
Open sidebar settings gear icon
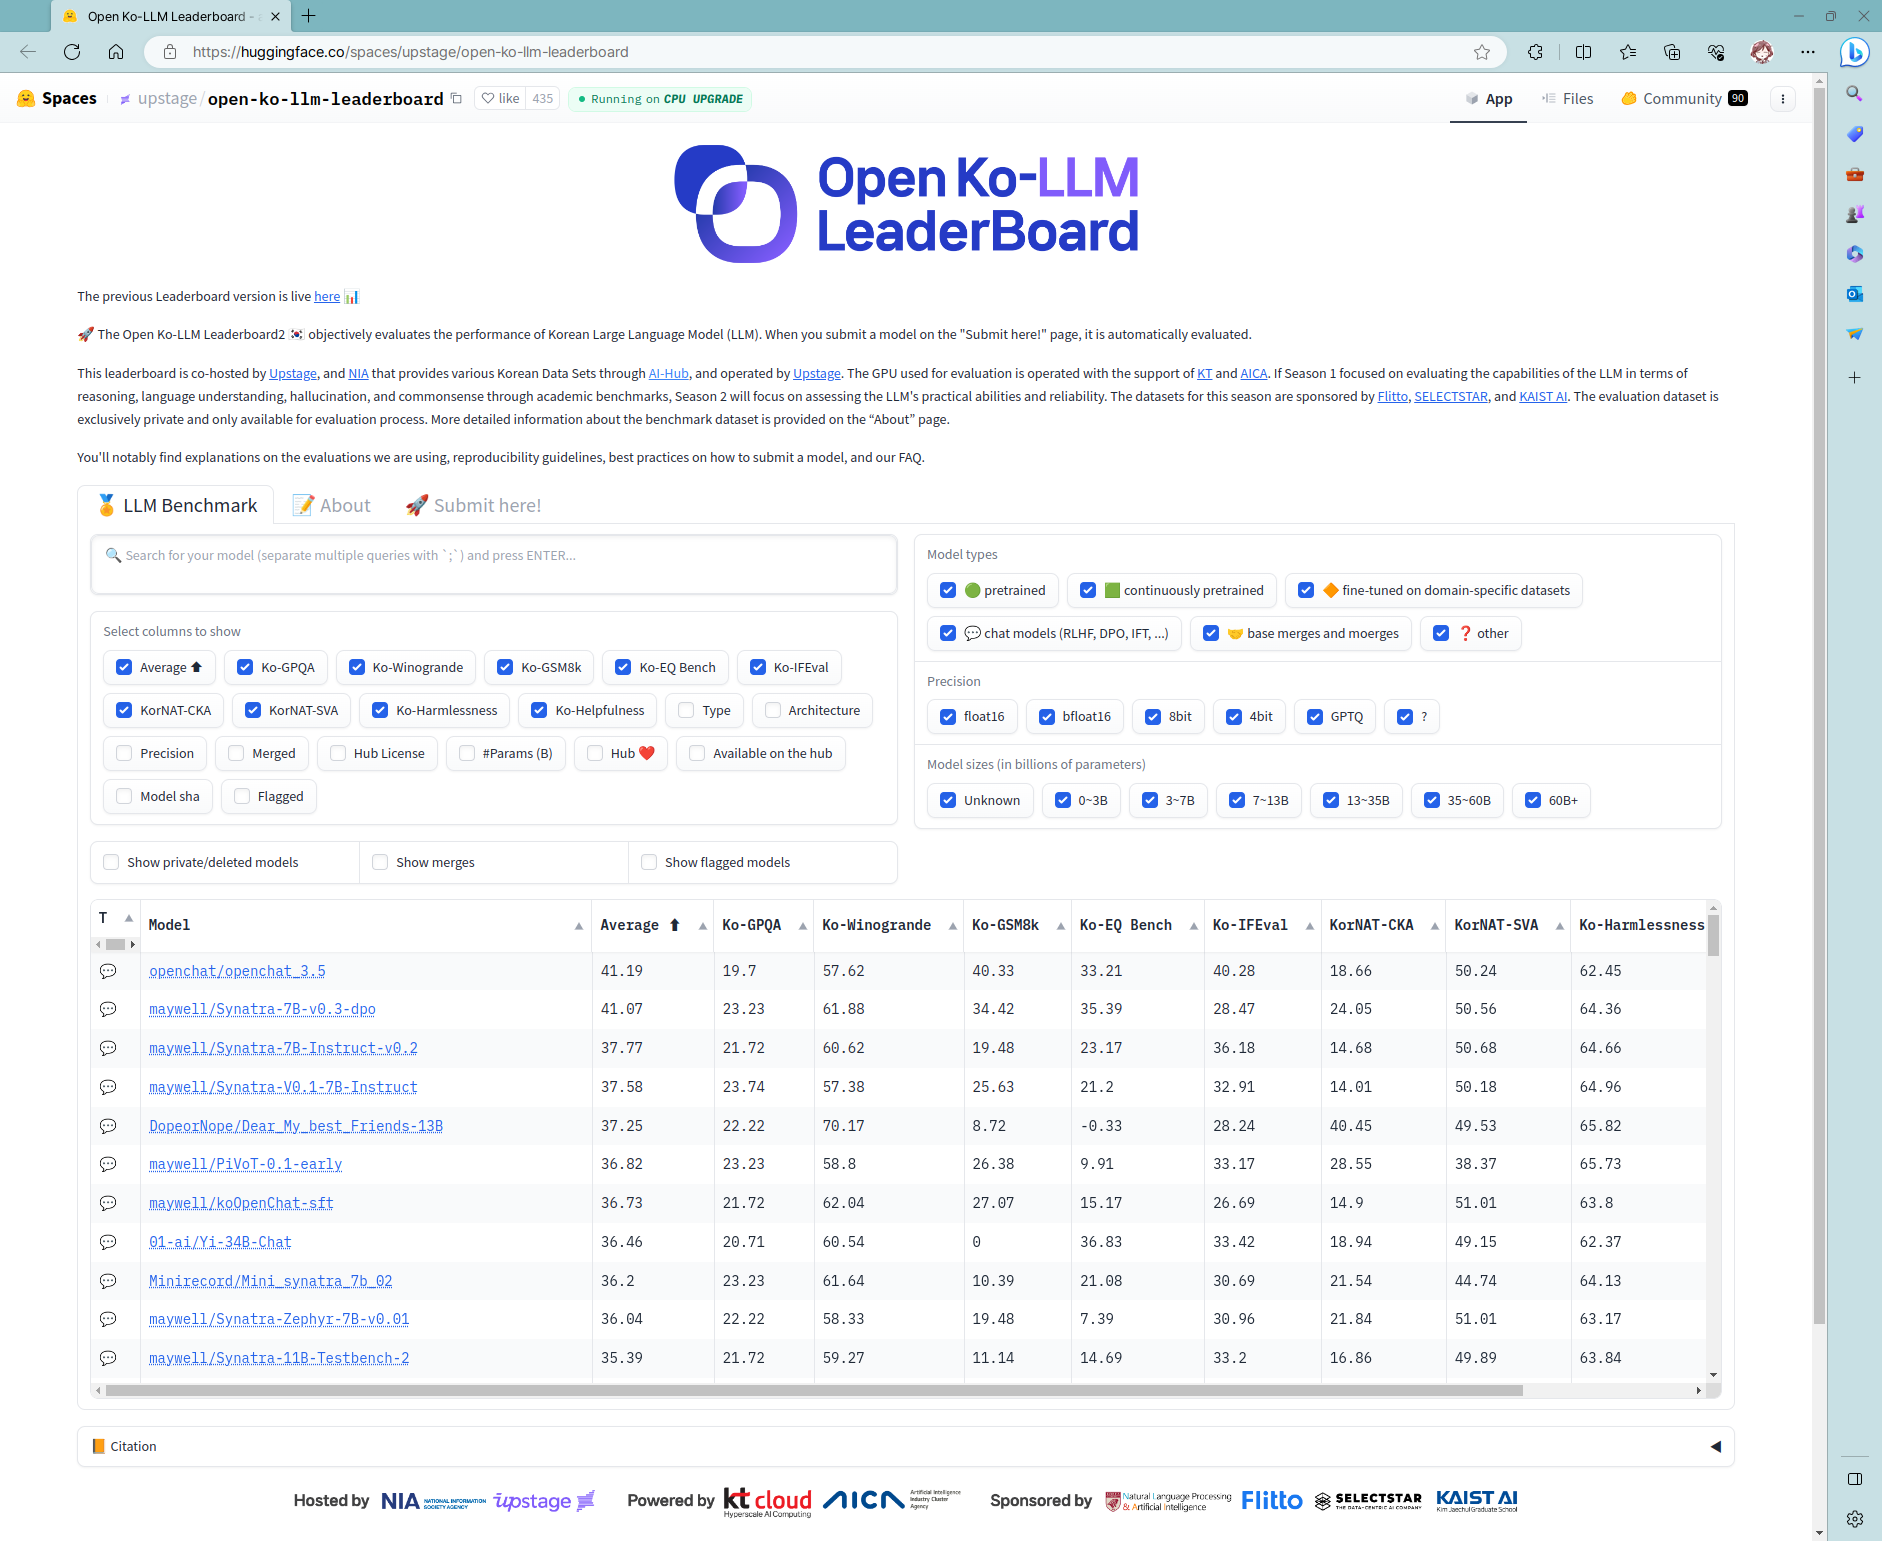tap(1855, 1519)
